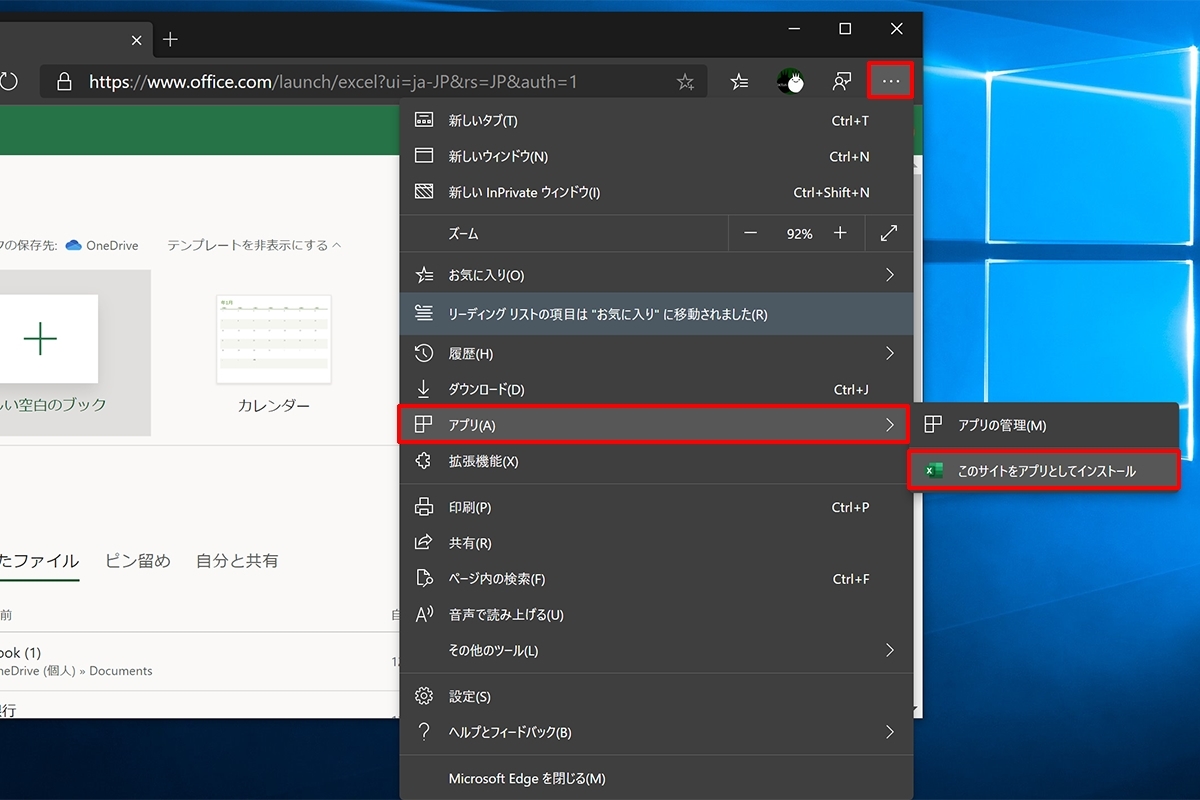Click the feedback person icon in toolbar

(842, 82)
